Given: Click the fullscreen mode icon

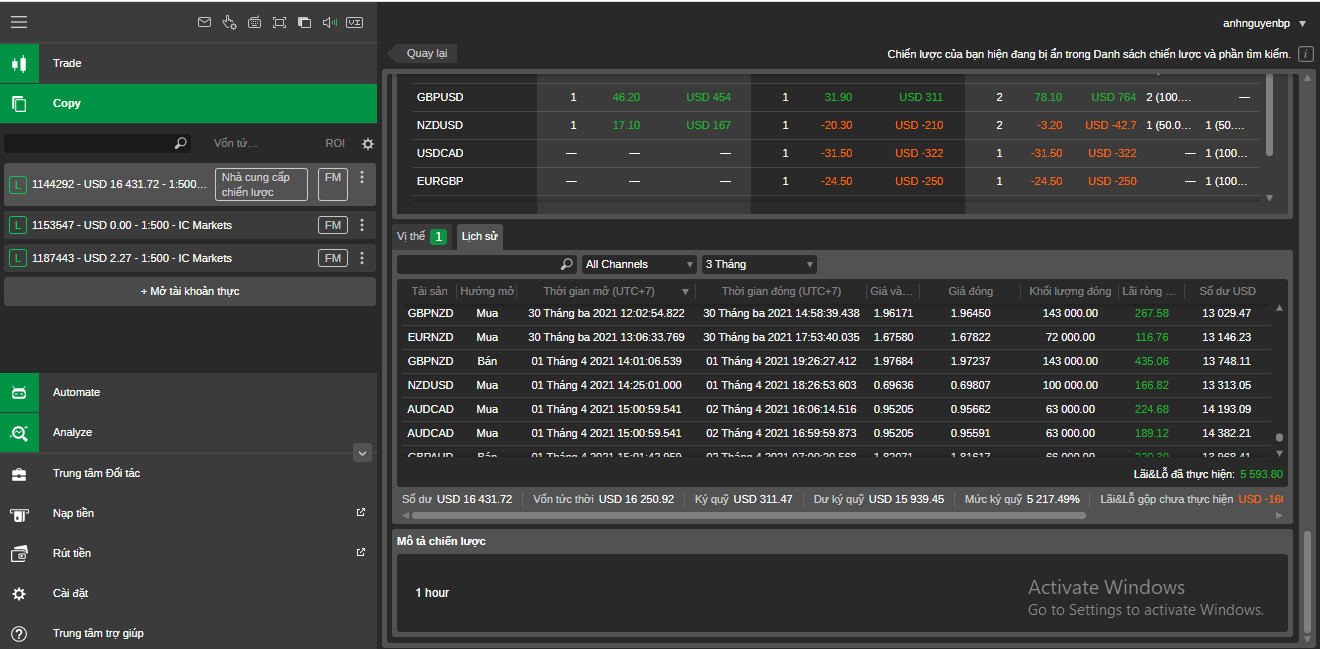Looking at the screenshot, I should coord(279,22).
